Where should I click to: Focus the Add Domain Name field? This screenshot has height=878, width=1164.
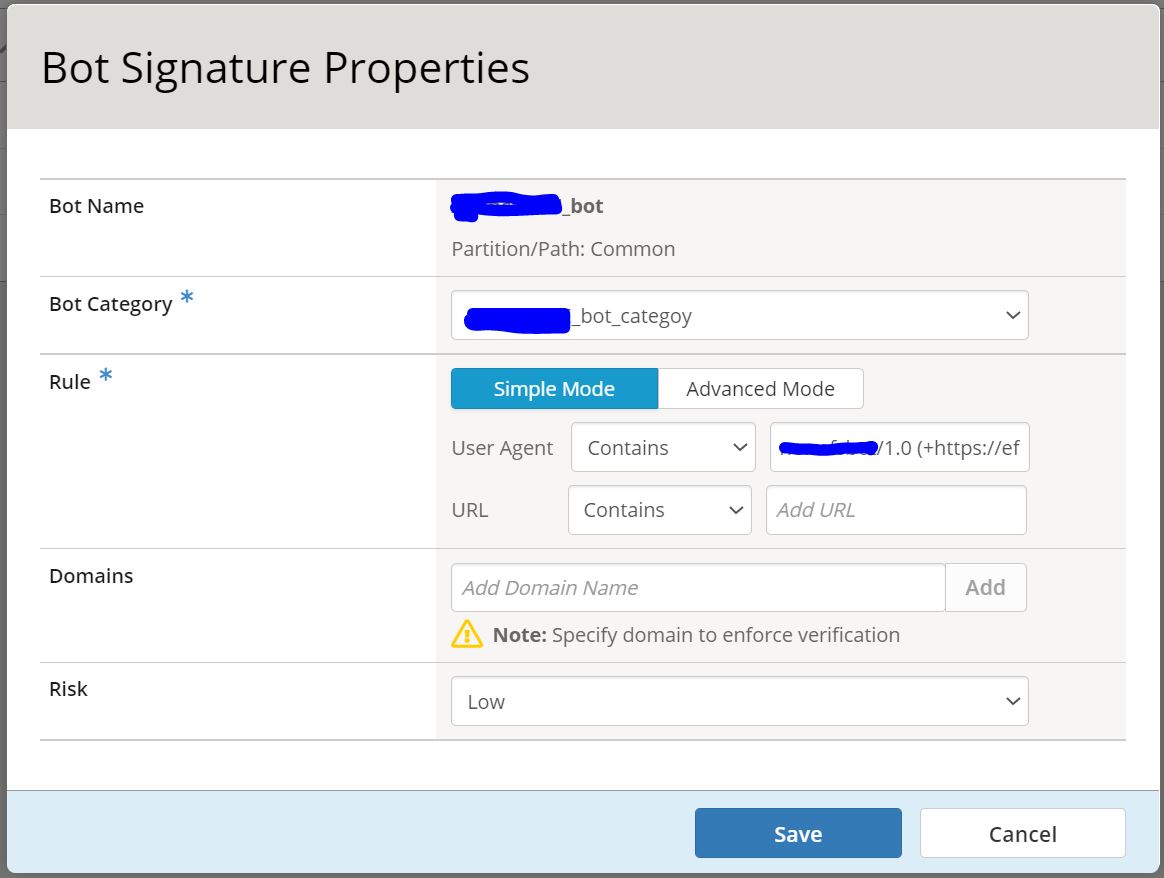[x=698, y=588]
